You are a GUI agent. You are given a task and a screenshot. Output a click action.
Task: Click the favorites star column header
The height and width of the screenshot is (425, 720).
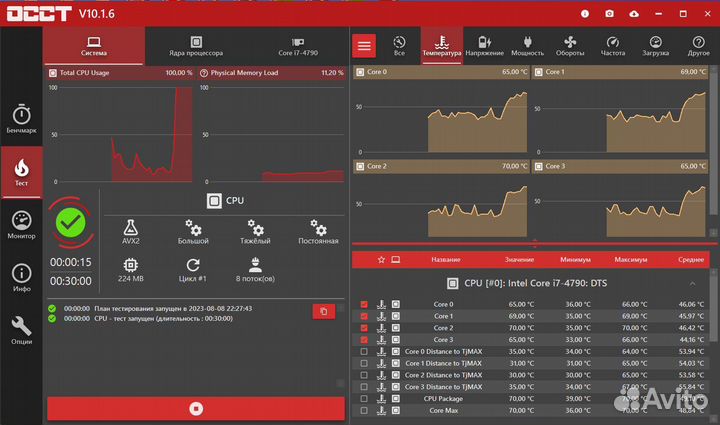381,260
